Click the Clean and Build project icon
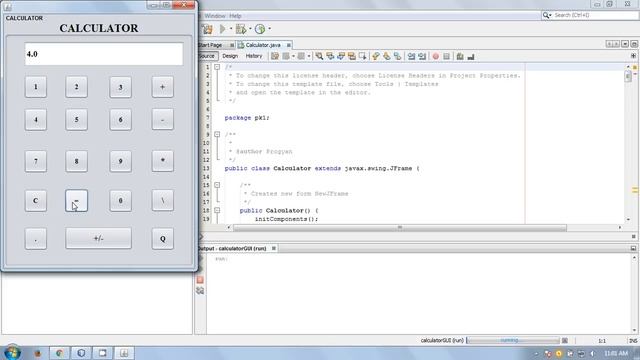The image size is (640, 360). coord(207,29)
